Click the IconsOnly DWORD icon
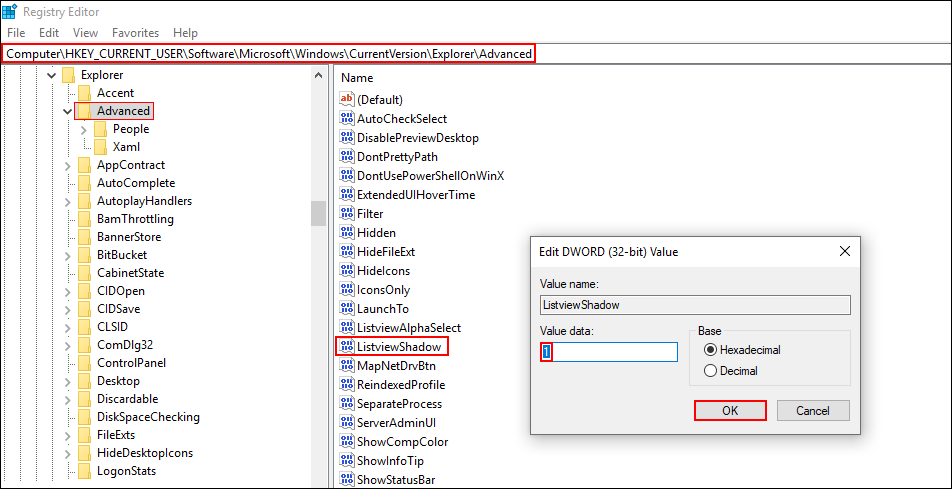 [x=347, y=289]
